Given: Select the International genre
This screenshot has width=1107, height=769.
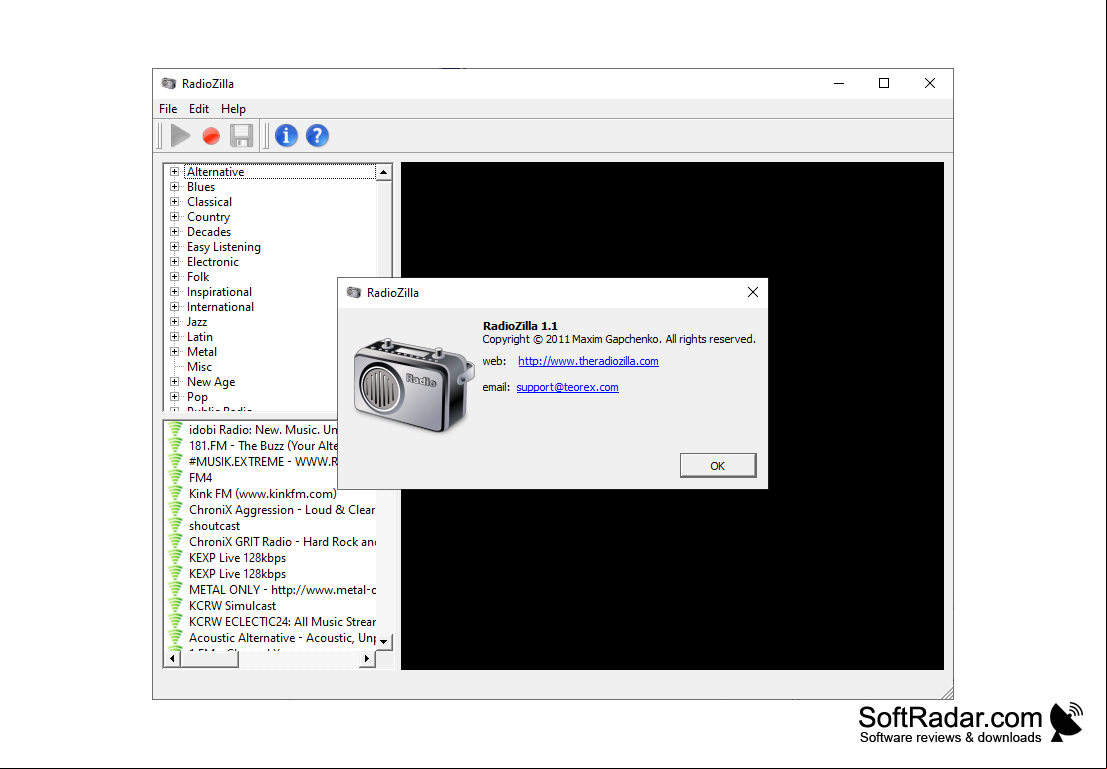Looking at the screenshot, I should tap(220, 306).
